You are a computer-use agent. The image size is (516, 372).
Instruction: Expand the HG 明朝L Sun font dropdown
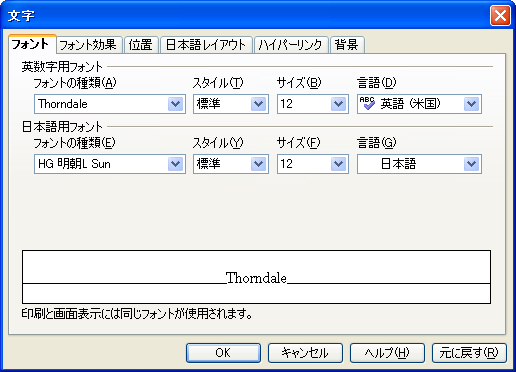pyautogui.click(x=175, y=164)
